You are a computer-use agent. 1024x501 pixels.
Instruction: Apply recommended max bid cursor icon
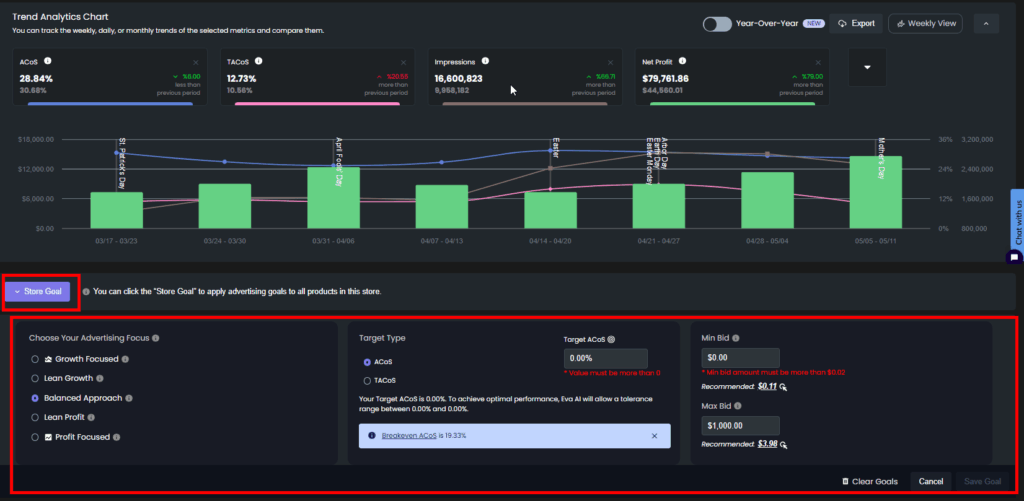pos(783,445)
